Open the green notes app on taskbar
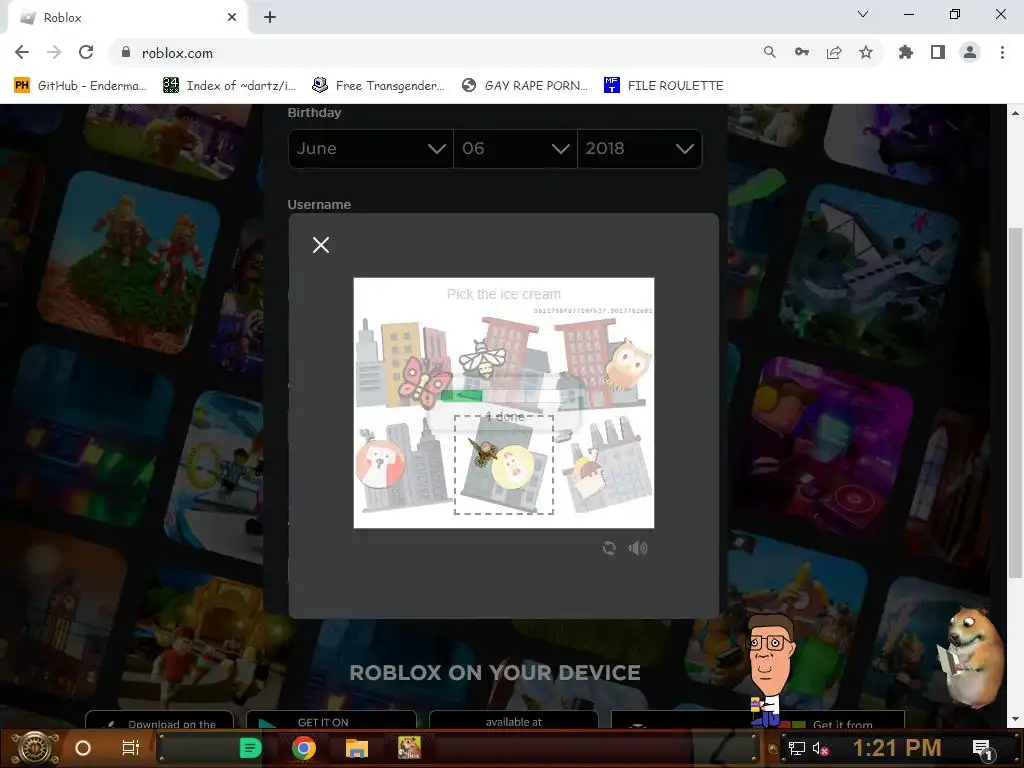1024x768 pixels. click(x=250, y=748)
